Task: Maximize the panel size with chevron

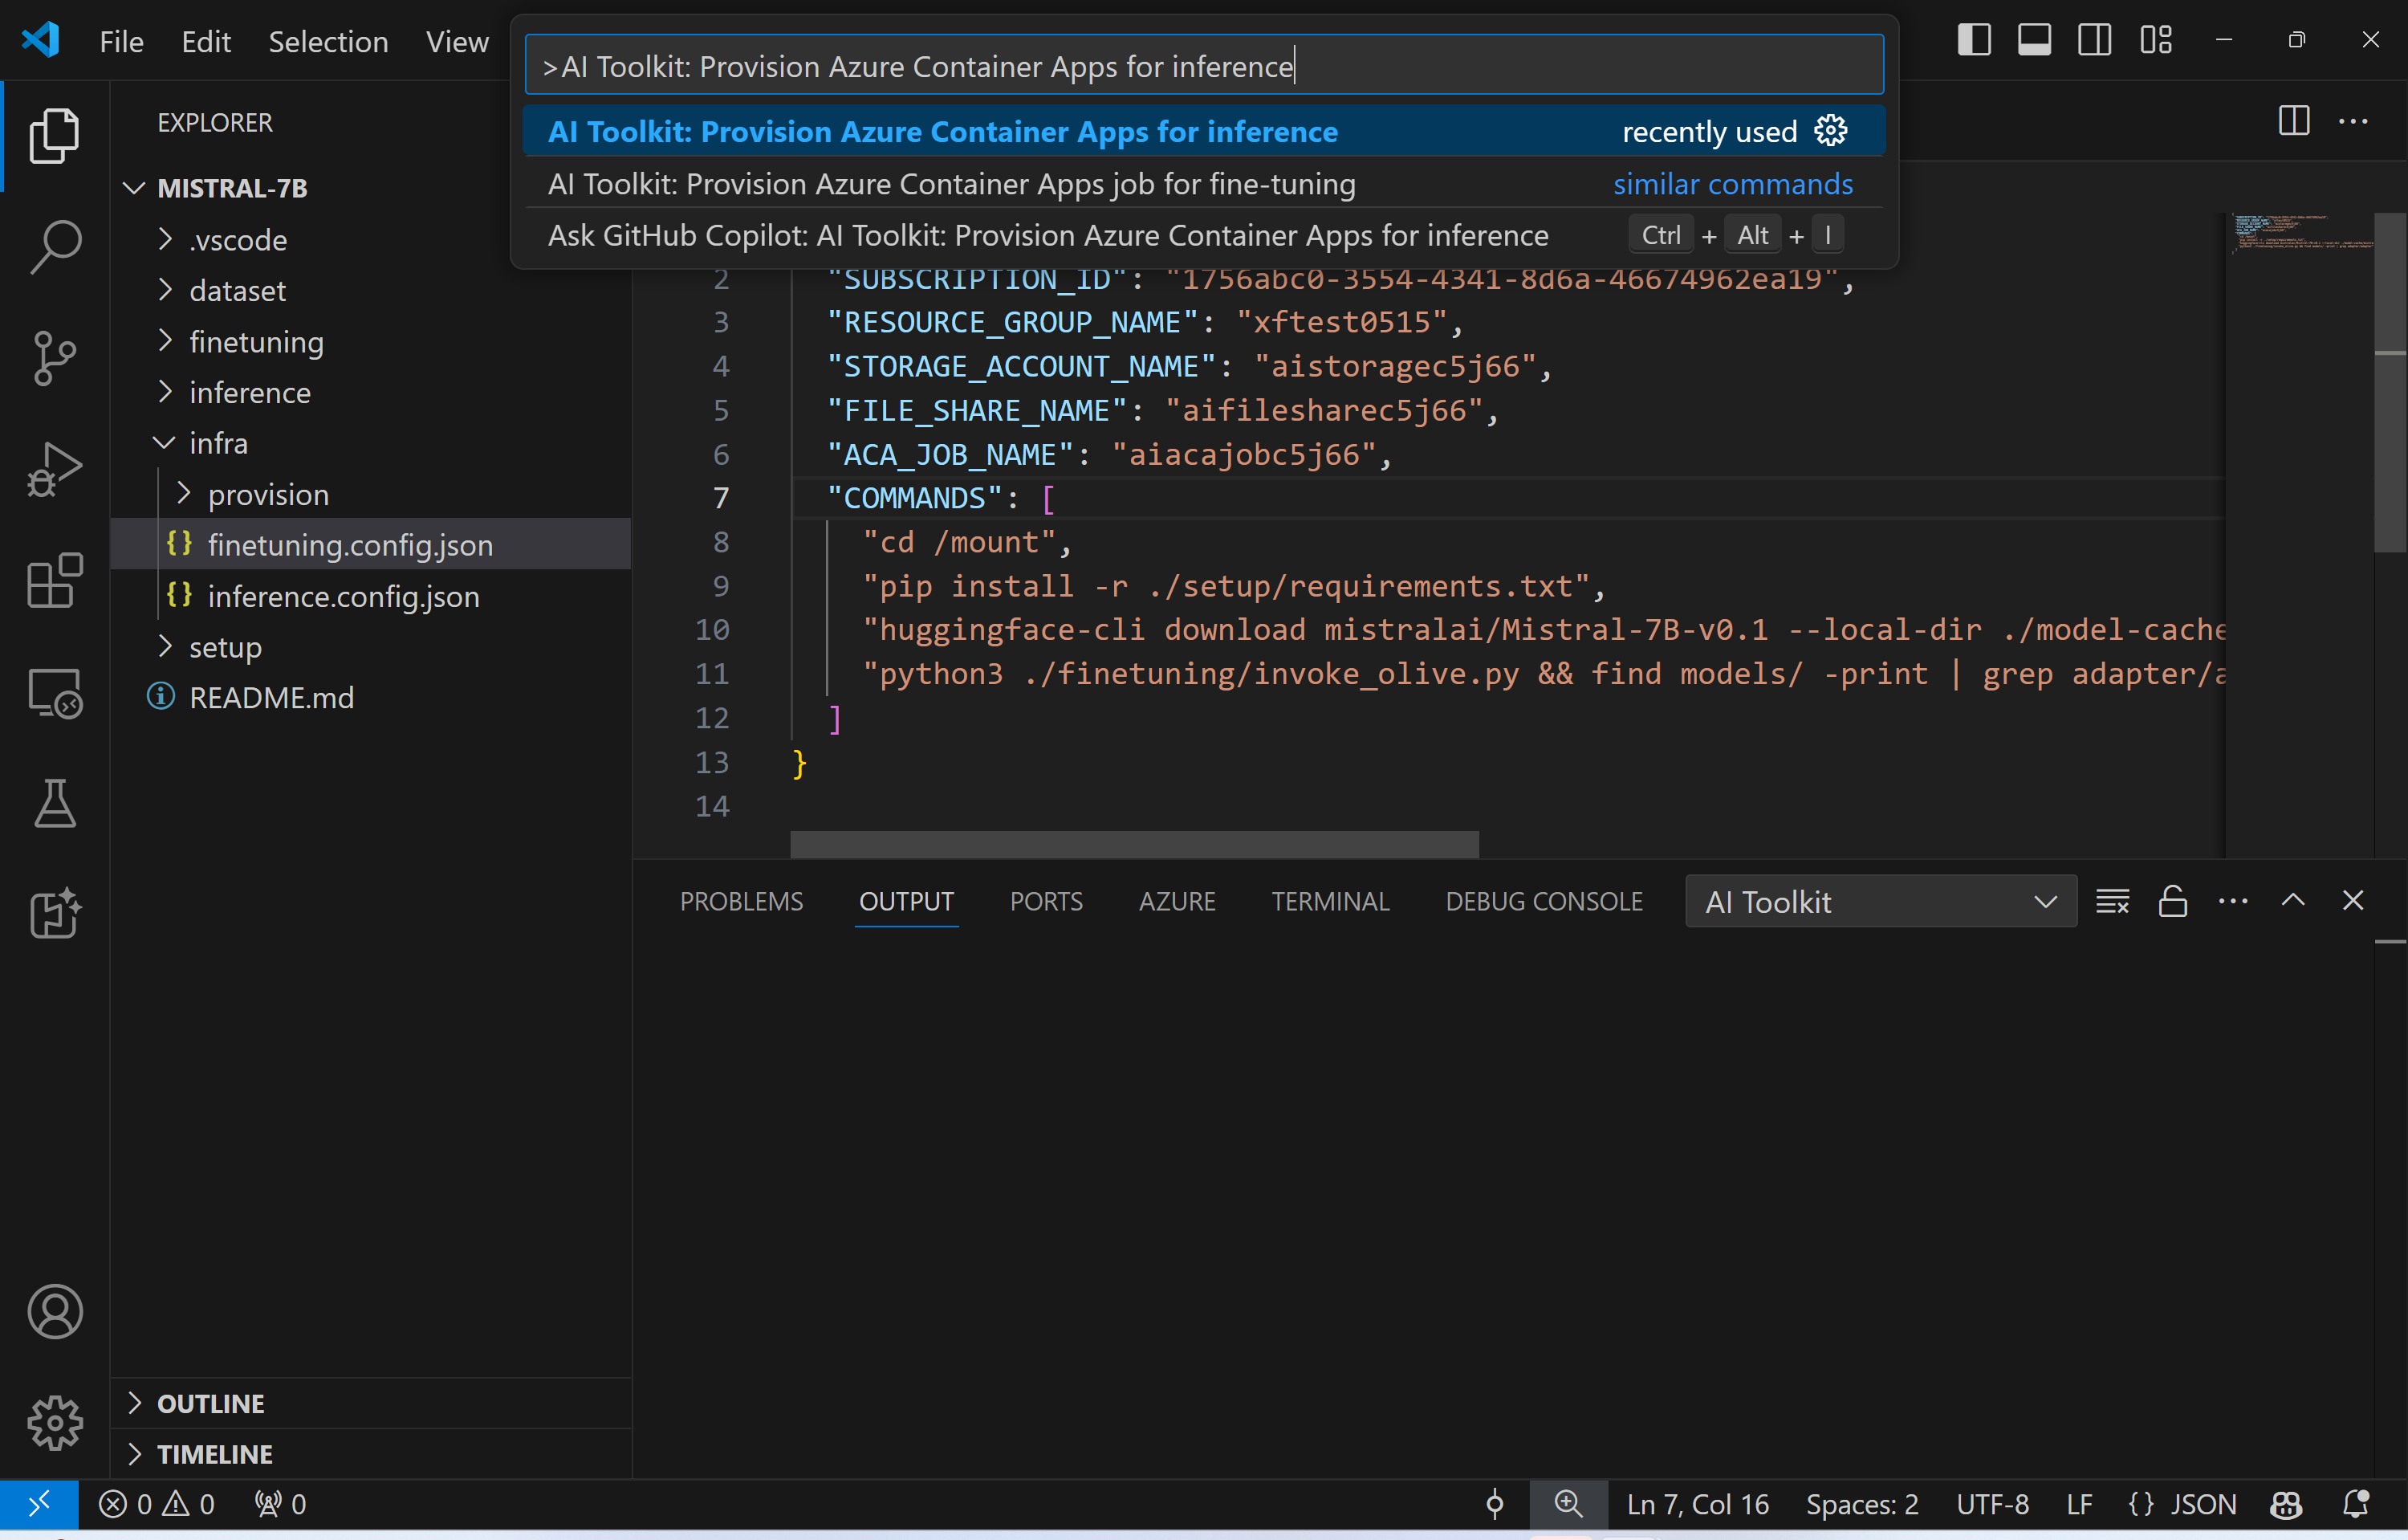Action: click(2293, 901)
